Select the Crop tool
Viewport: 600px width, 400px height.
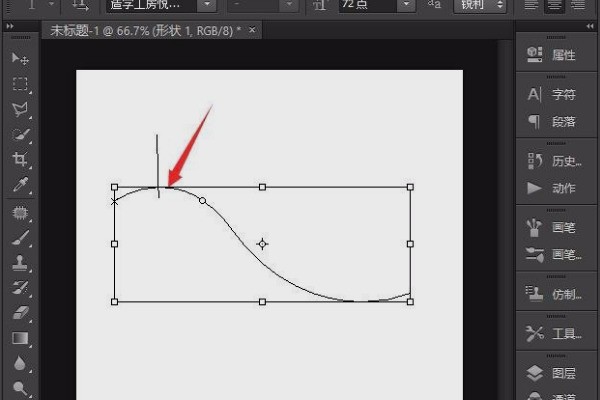(x=20, y=159)
